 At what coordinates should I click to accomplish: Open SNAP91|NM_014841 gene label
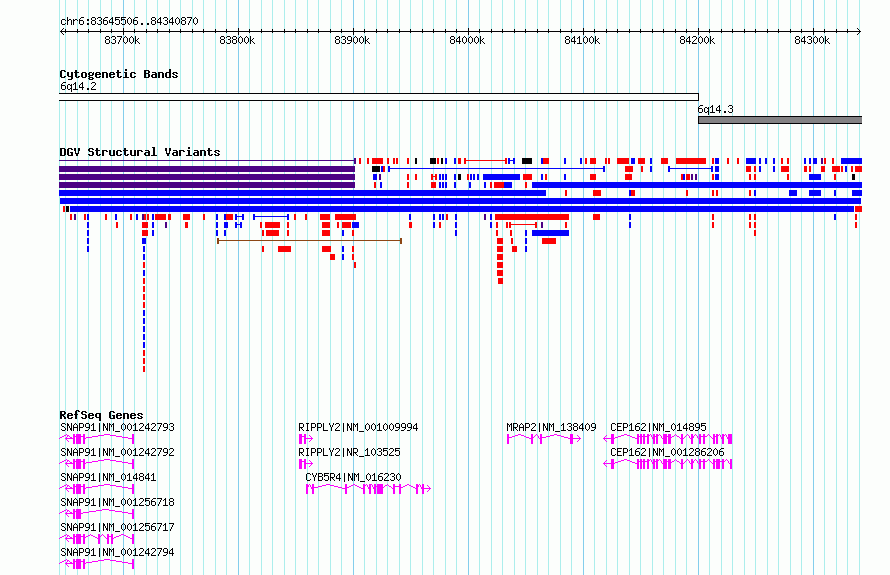tap(108, 477)
